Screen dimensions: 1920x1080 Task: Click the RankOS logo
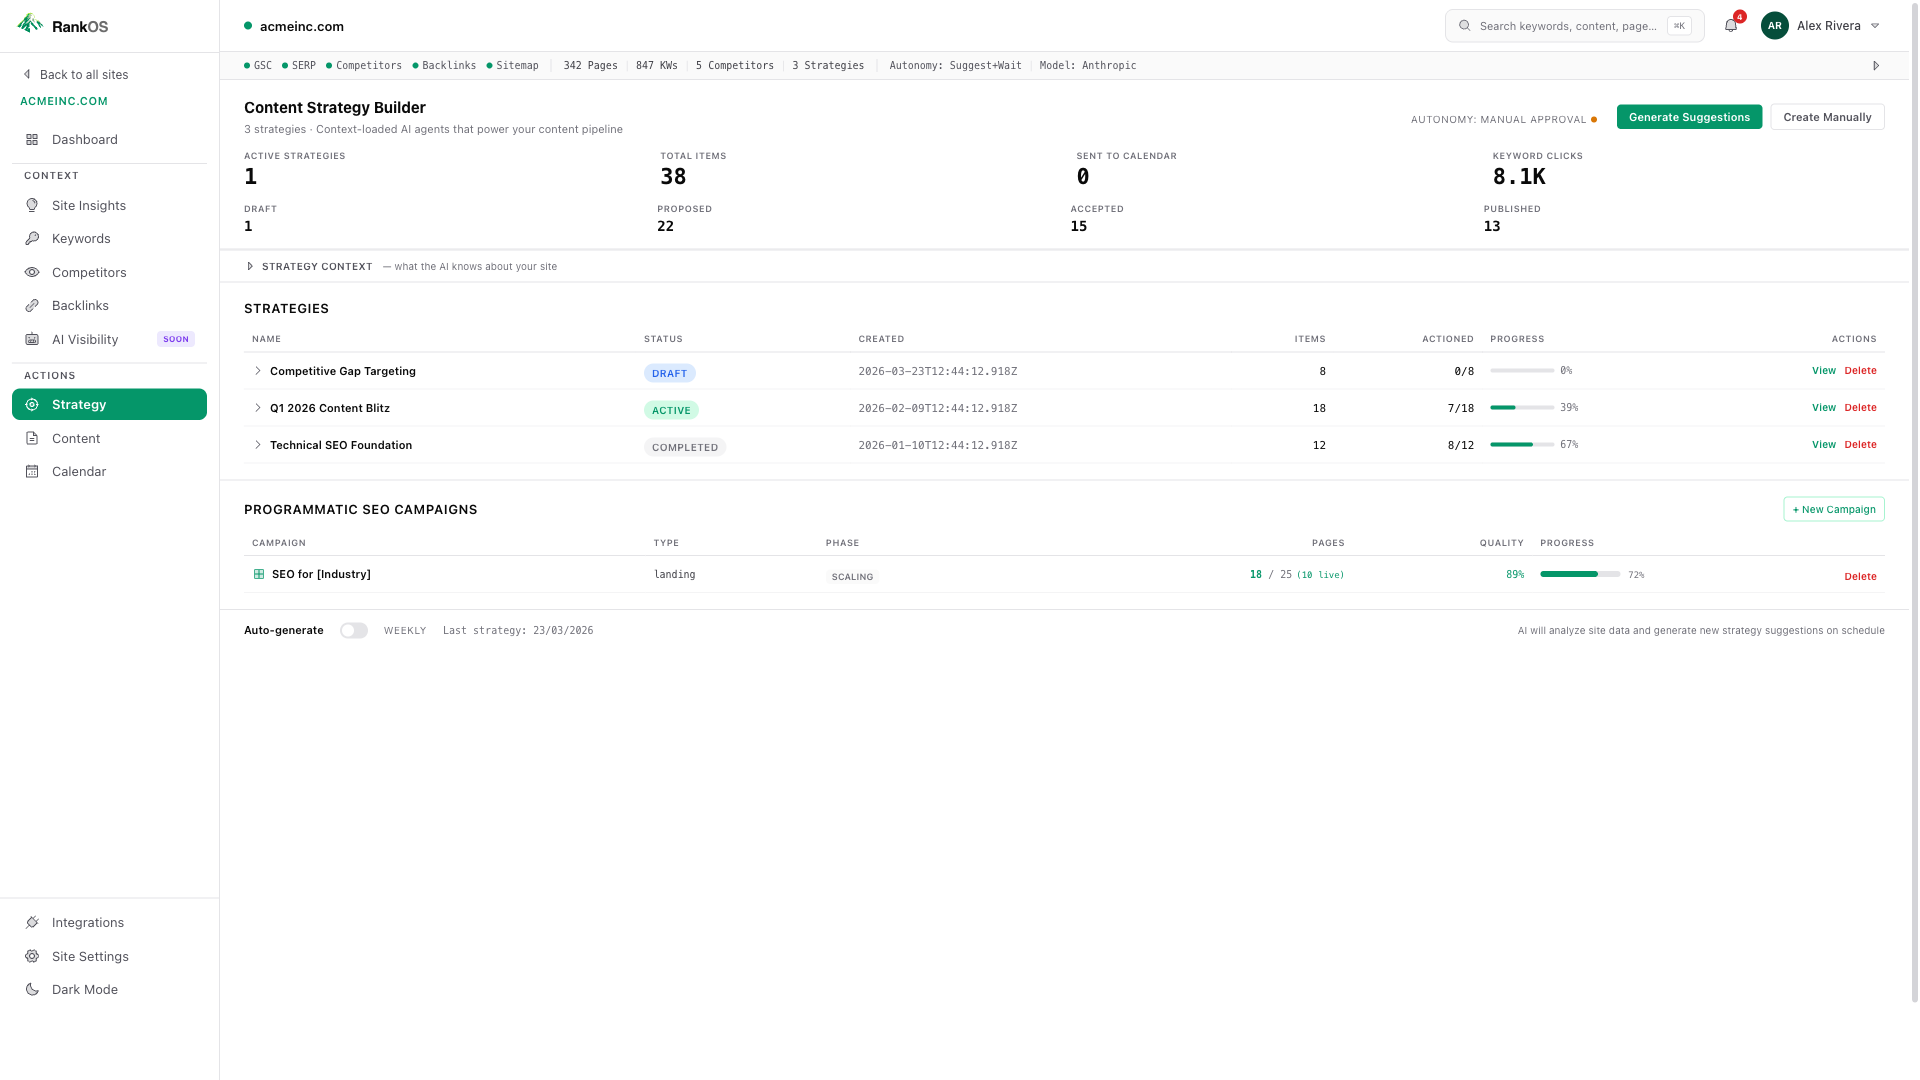pyautogui.click(x=62, y=25)
